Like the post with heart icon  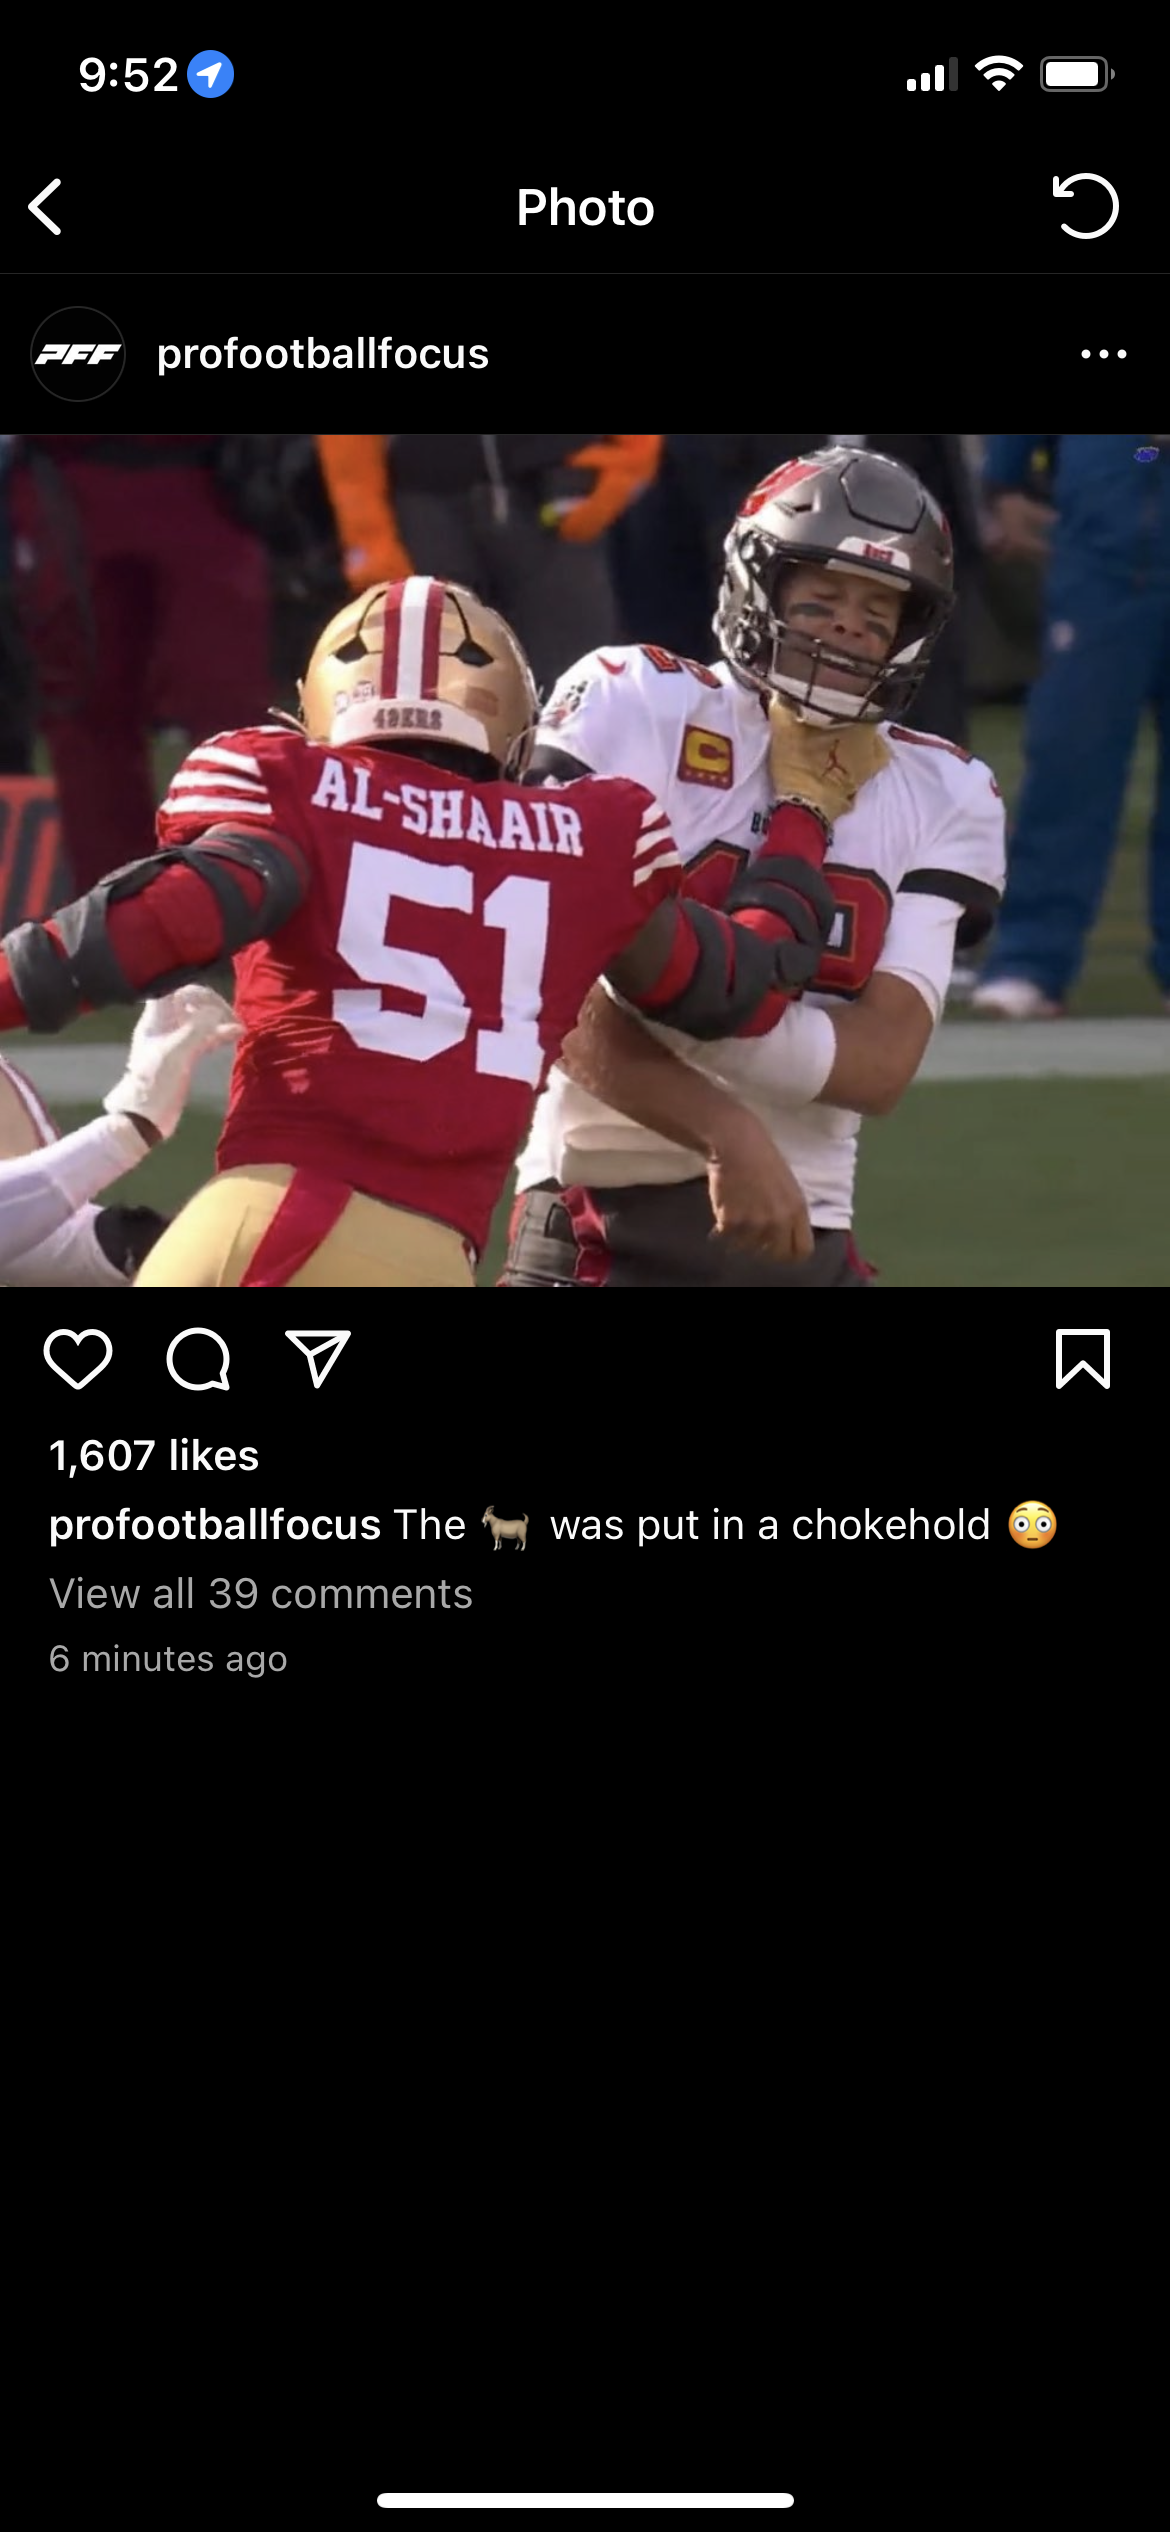[78, 1359]
